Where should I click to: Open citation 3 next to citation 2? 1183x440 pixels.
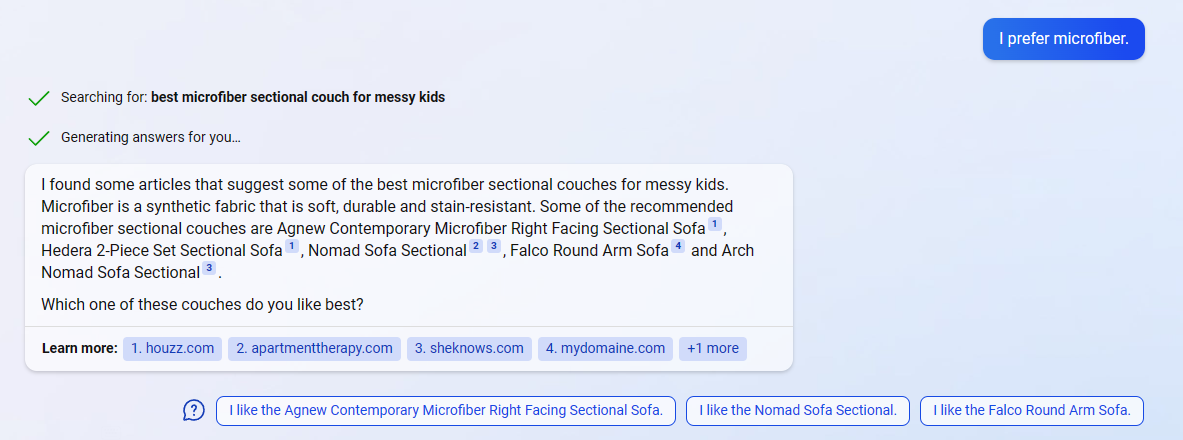(493, 246)
